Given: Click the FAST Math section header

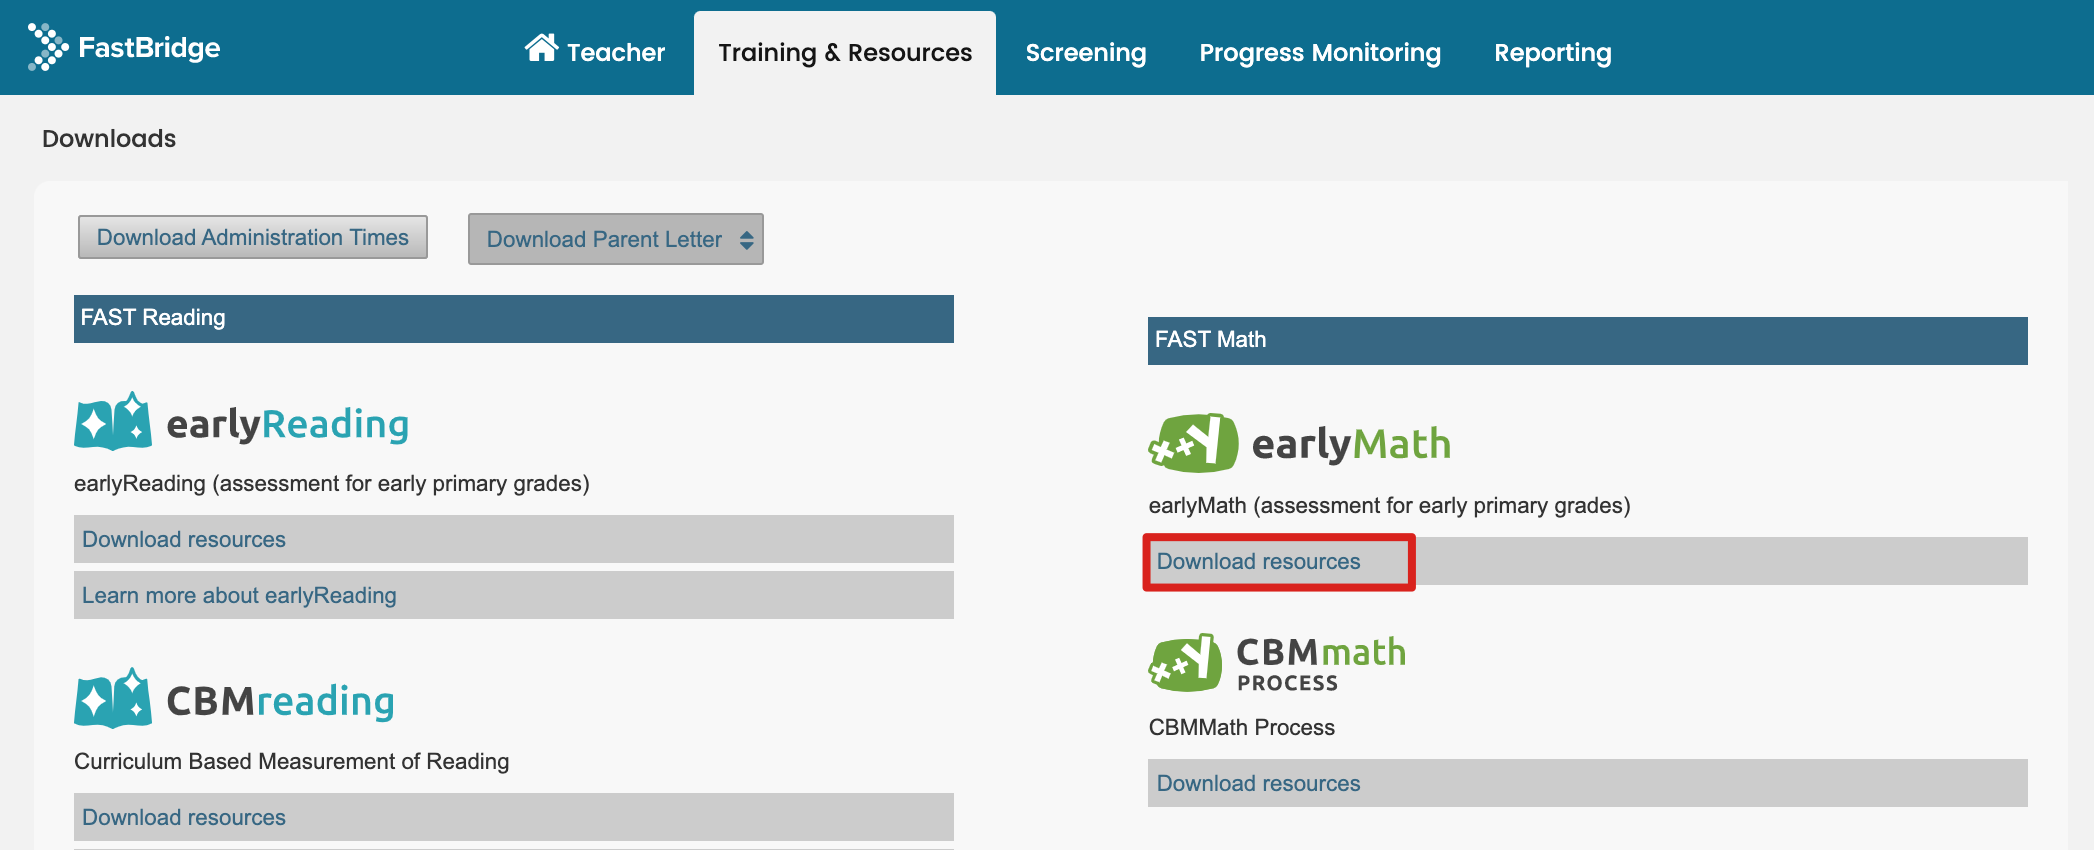Looking at the screenshot, I should [x=1587, y=341].
